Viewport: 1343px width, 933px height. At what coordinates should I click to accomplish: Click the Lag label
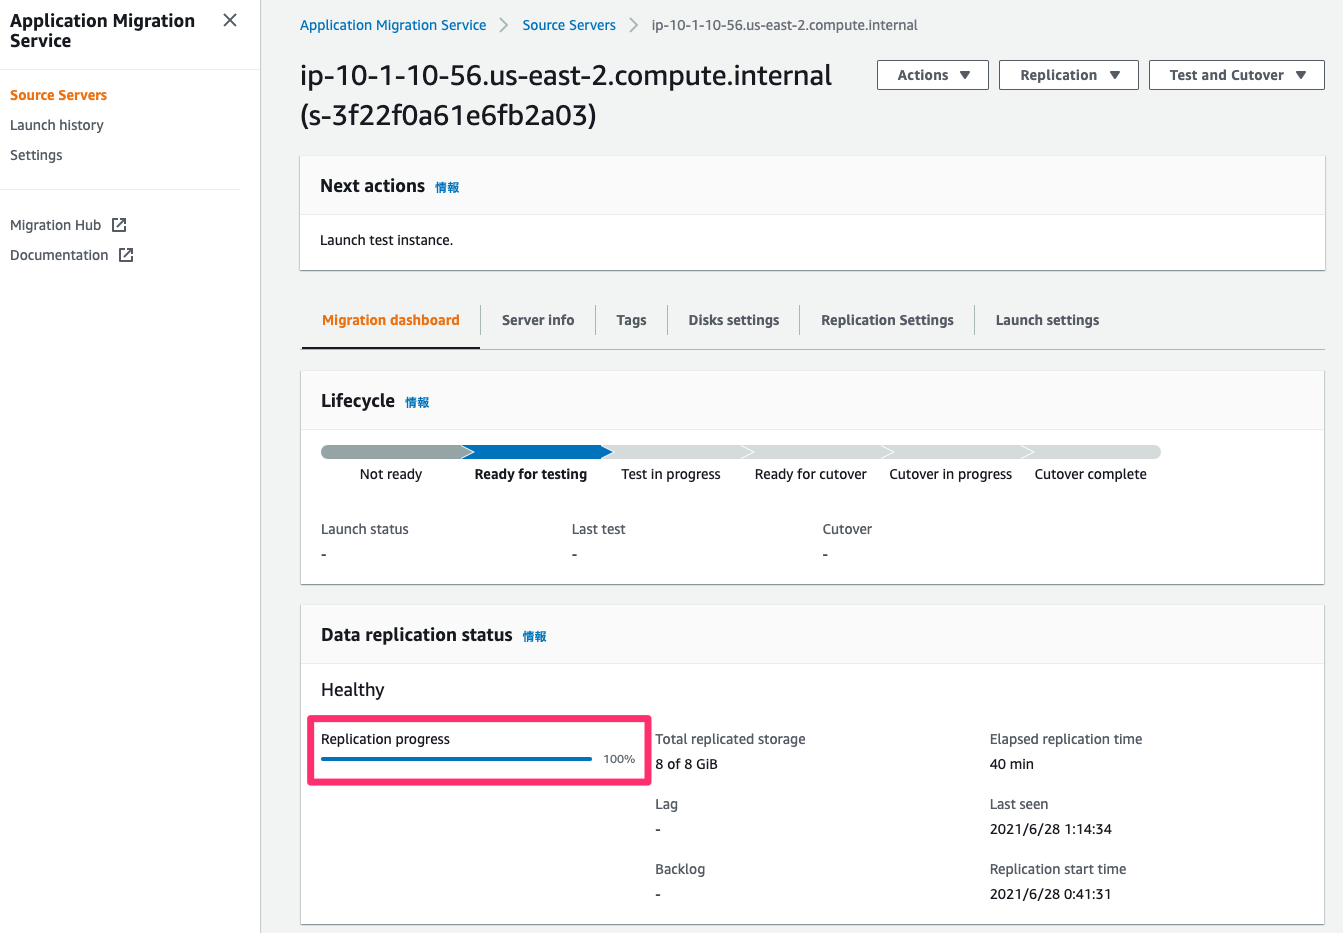tap(666, 804)
